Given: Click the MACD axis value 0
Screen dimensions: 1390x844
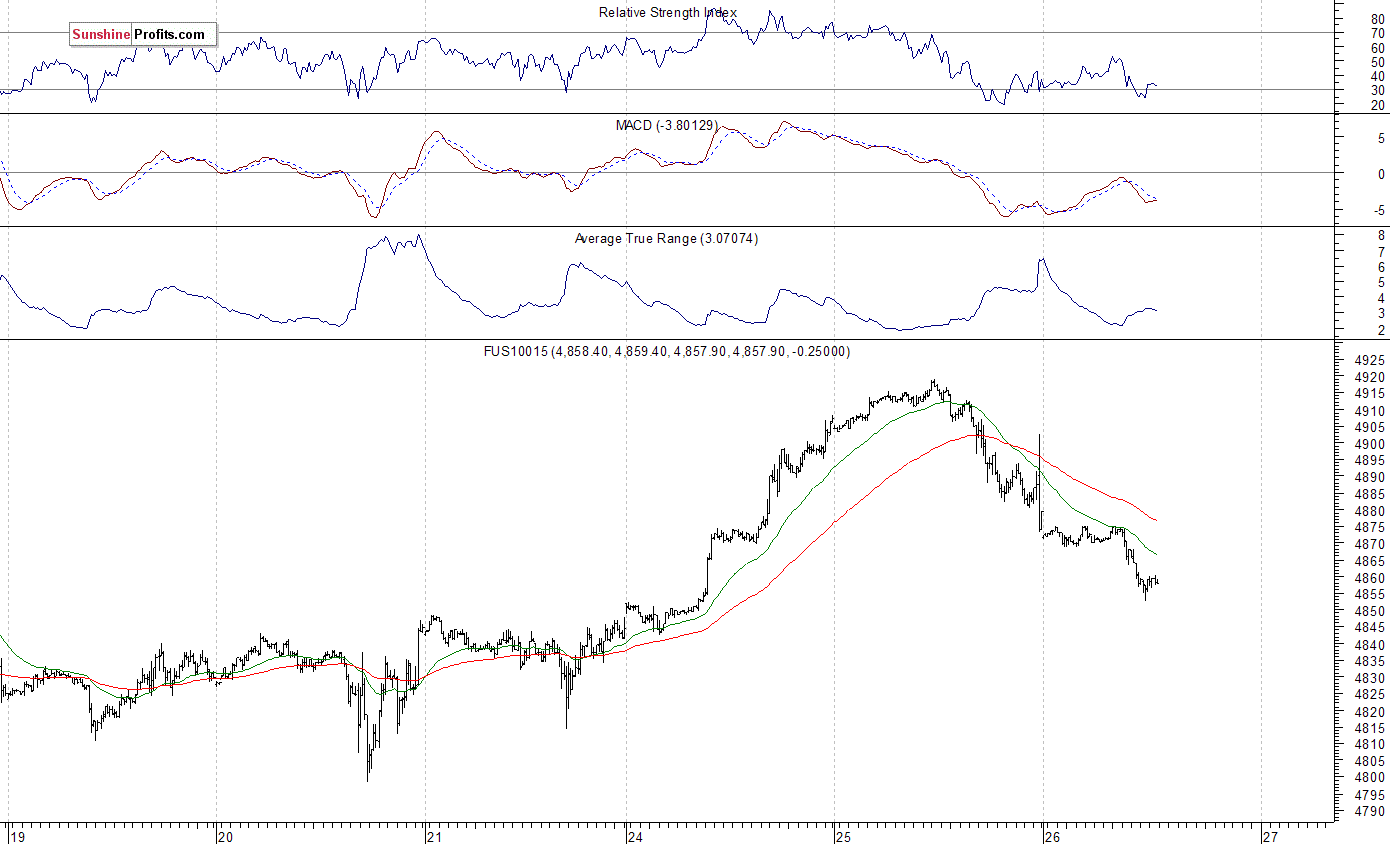Looking at the screenshot, I should click(x=1381, y=174).
